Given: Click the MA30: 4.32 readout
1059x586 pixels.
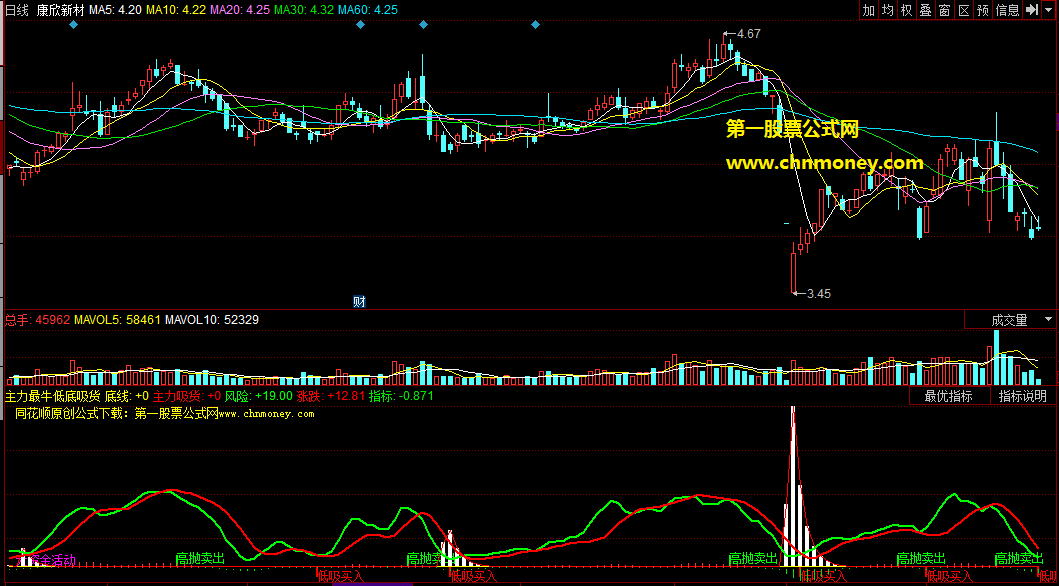Looking at the screenshot, I should (x=304, y=10).
